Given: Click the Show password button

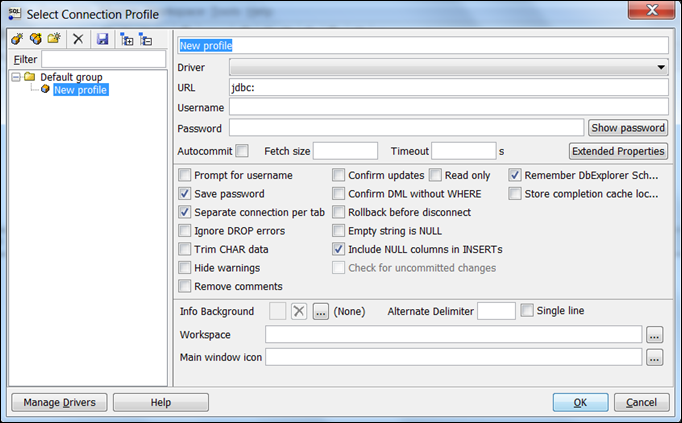Looking at the screenshot, I should coord(627,128).
